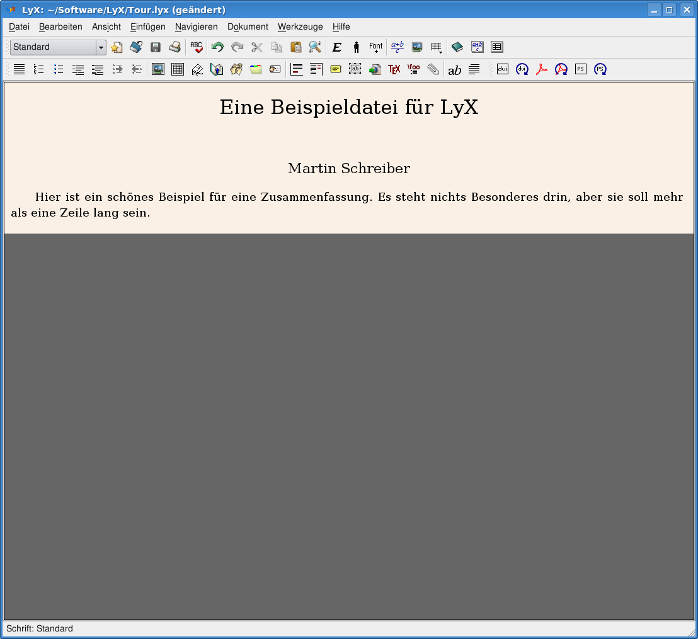Insert footnote icon

(296, 69)
